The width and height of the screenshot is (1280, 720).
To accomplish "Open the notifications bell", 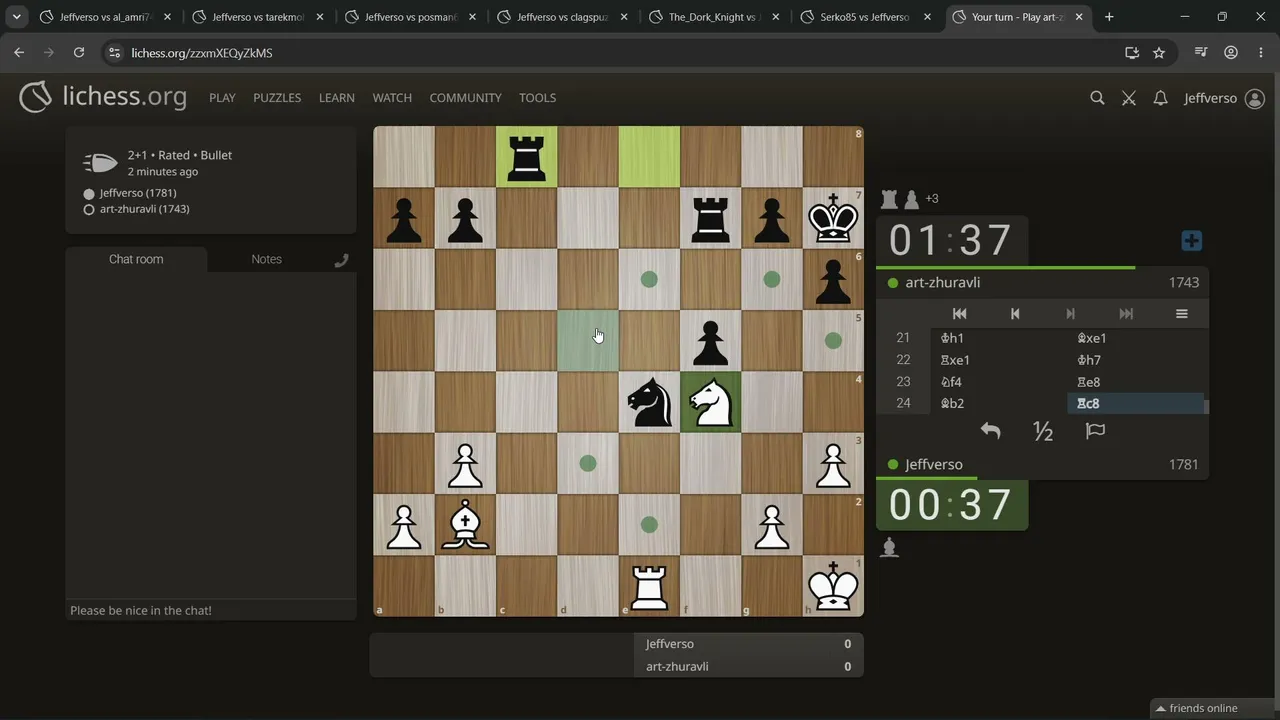I will pos(1160,98).
